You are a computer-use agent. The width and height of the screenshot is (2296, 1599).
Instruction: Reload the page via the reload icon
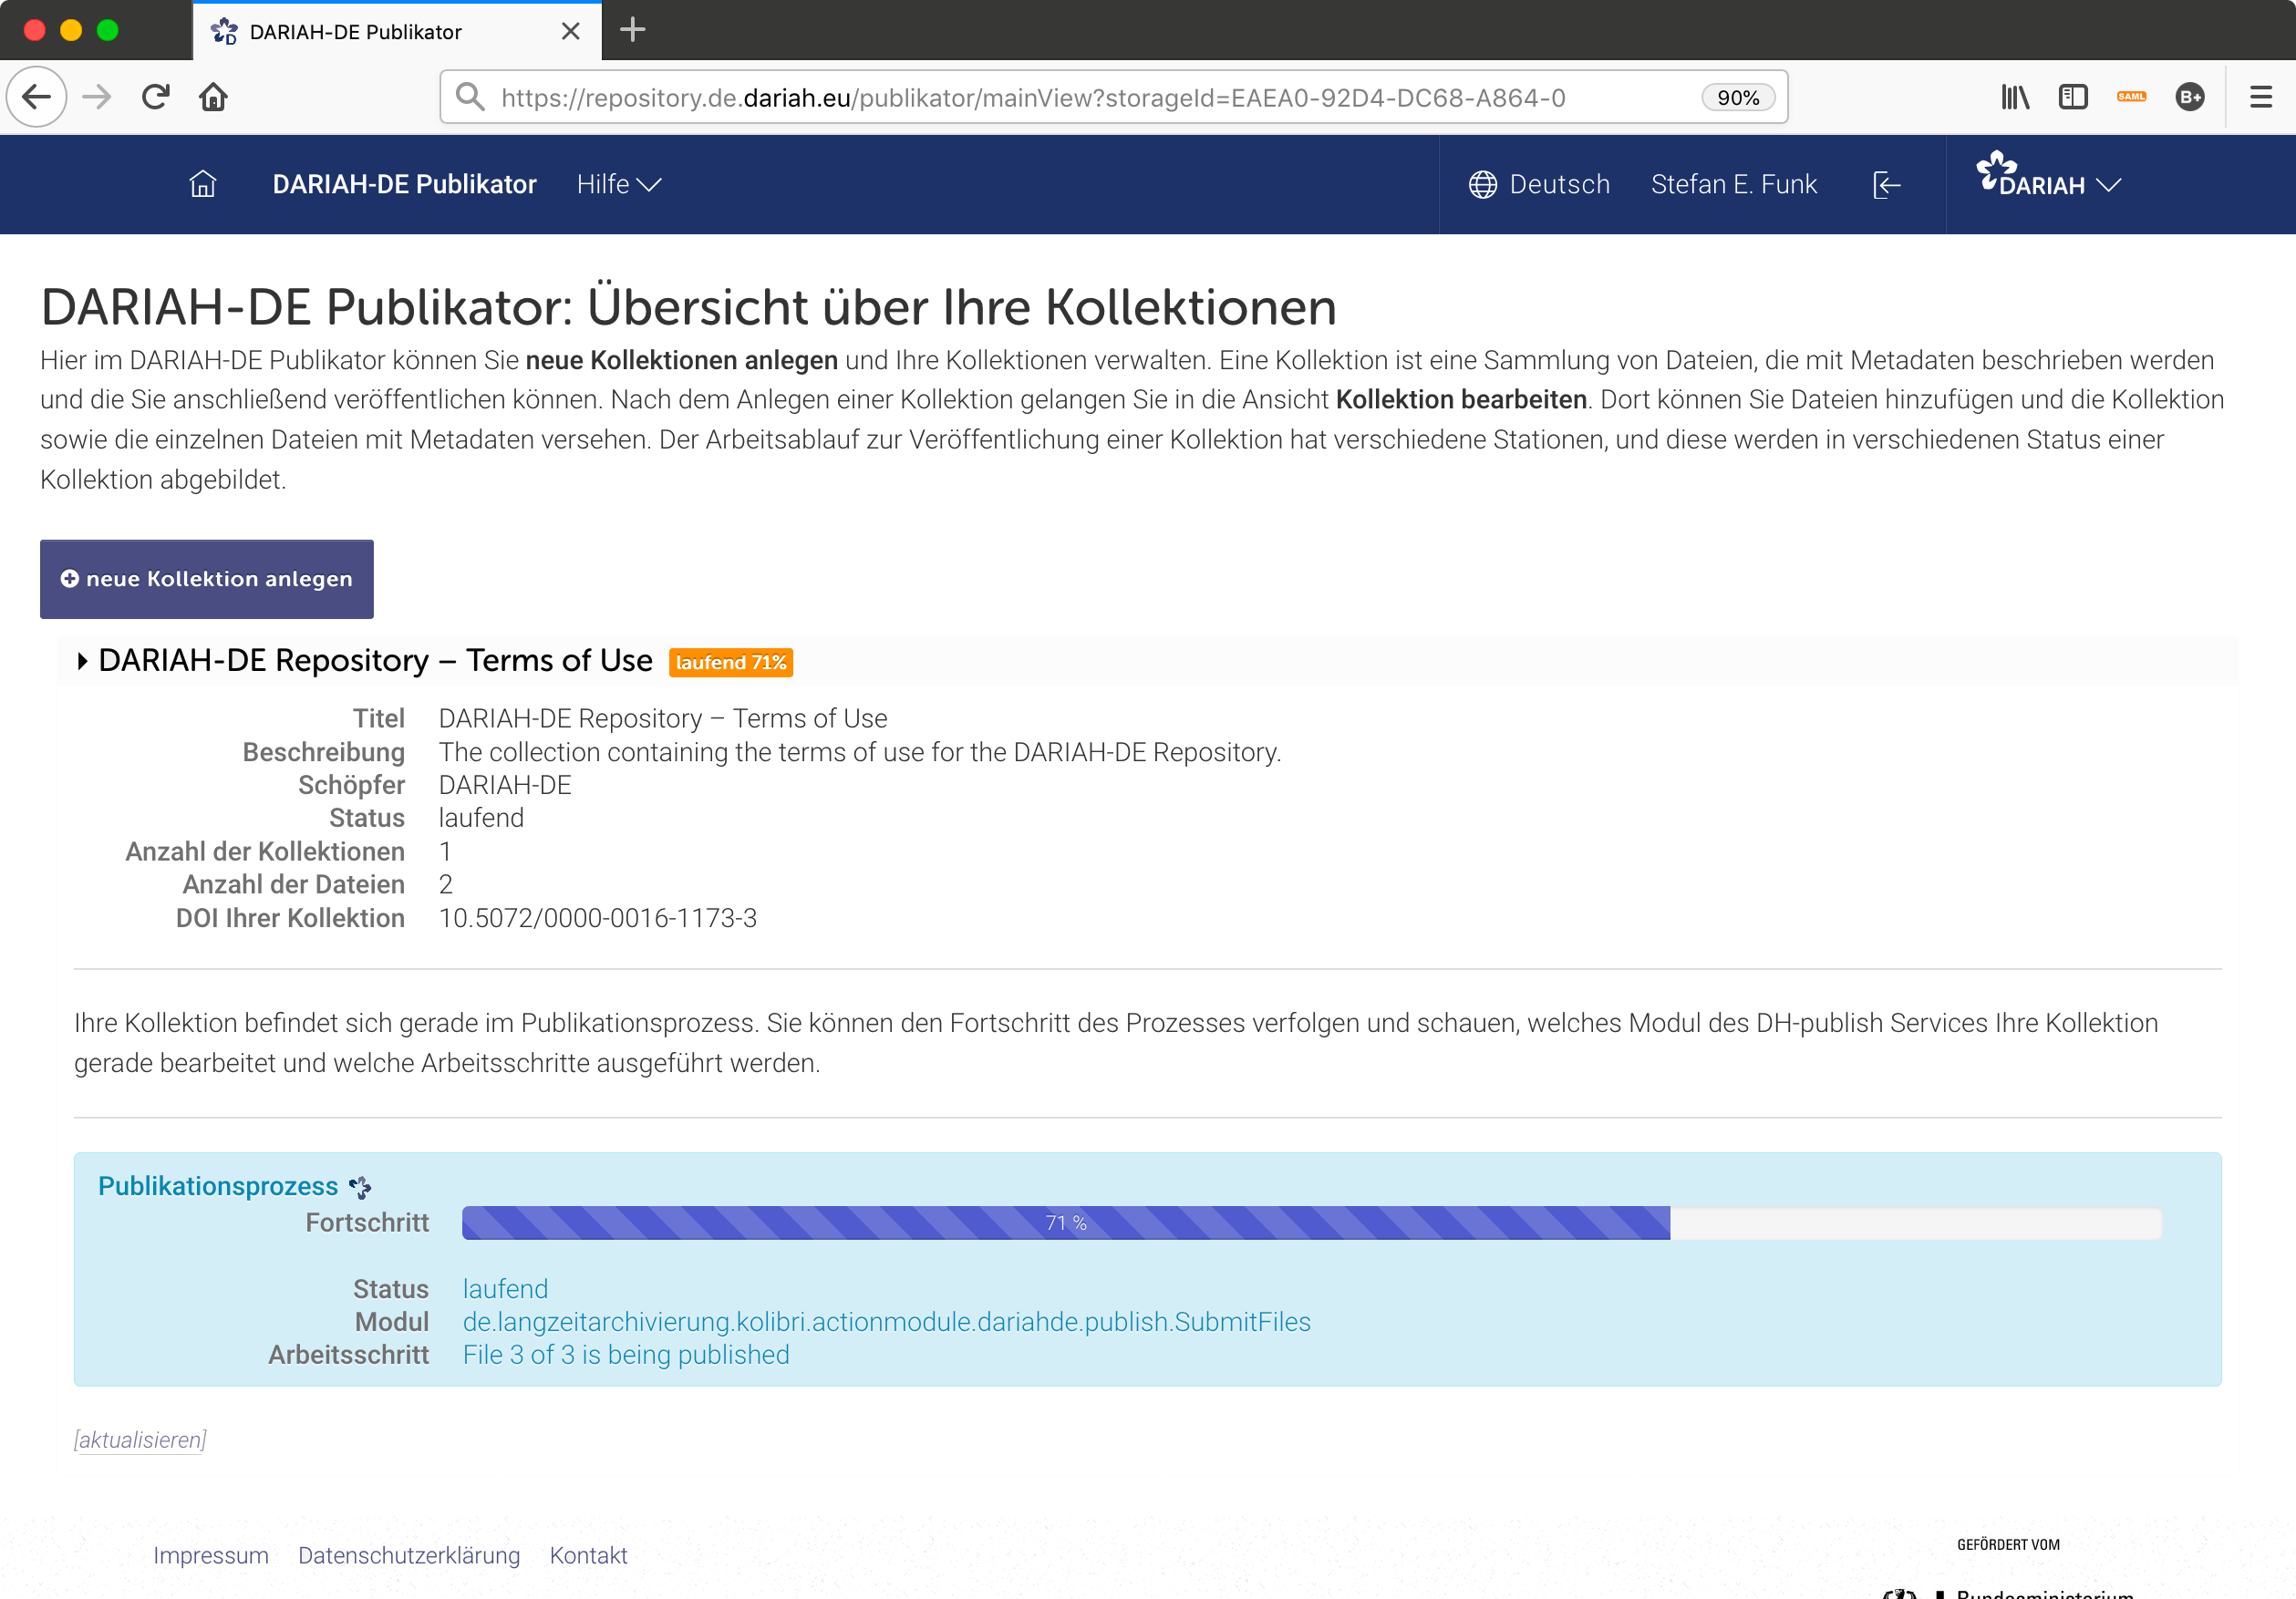click(156, 96)
